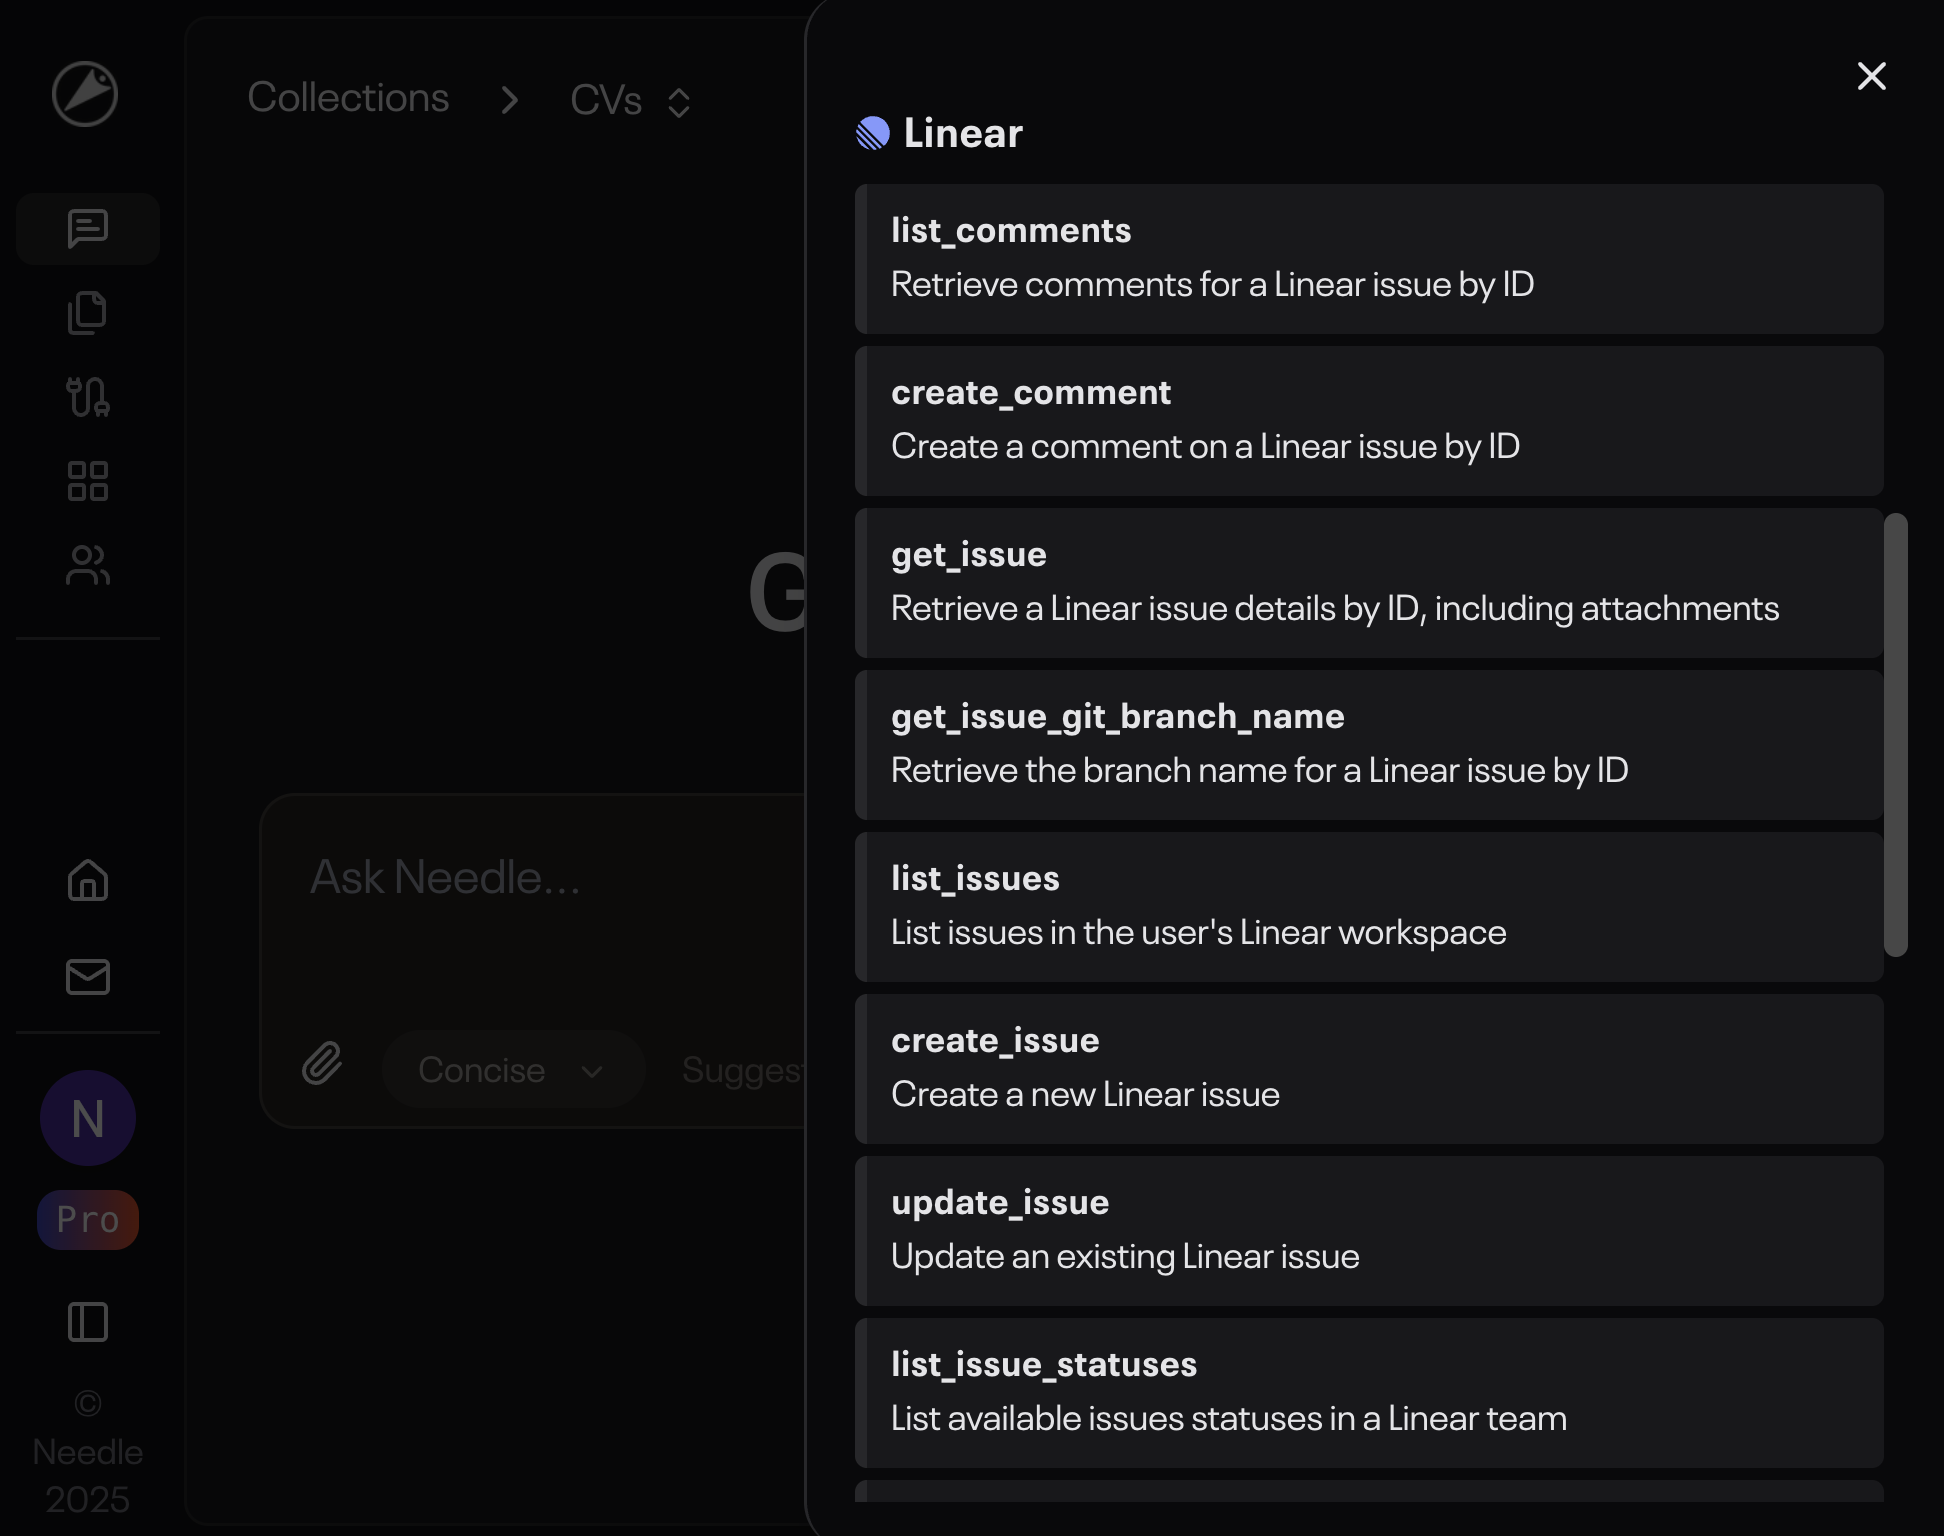Click the N user avatar
This screenshot has width=1944, height=1536.
88,1118
